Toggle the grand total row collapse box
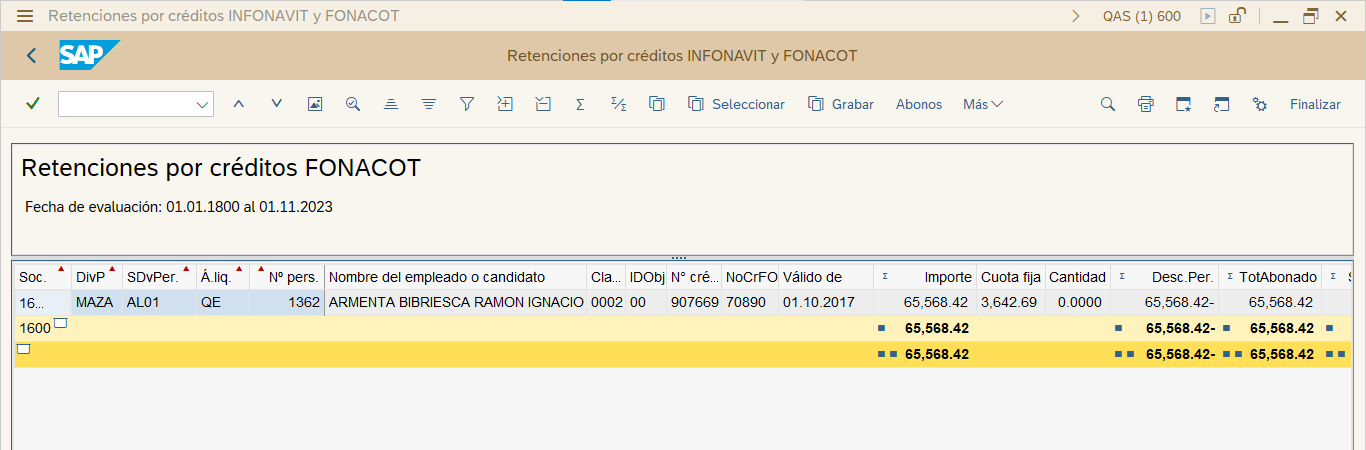1366x450 pixels. 24,349
